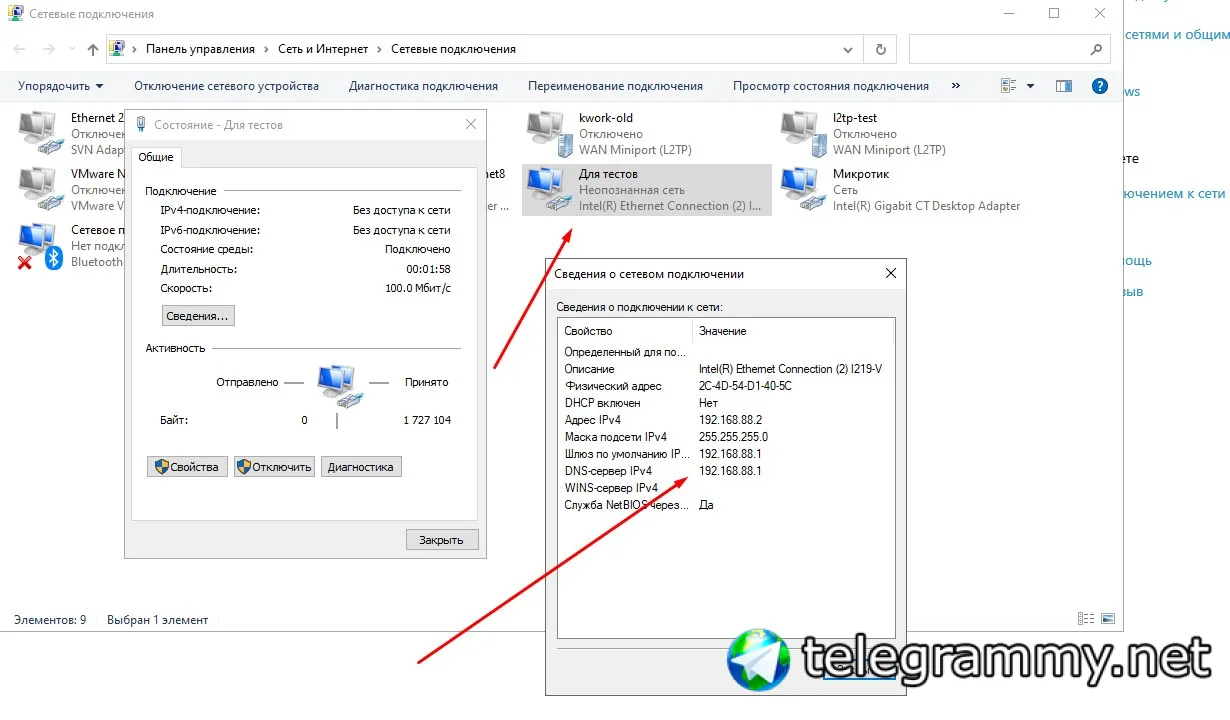Click Сеть и Интернет breadcrumb
The image size is (1230, 720).
coord(321,49)
